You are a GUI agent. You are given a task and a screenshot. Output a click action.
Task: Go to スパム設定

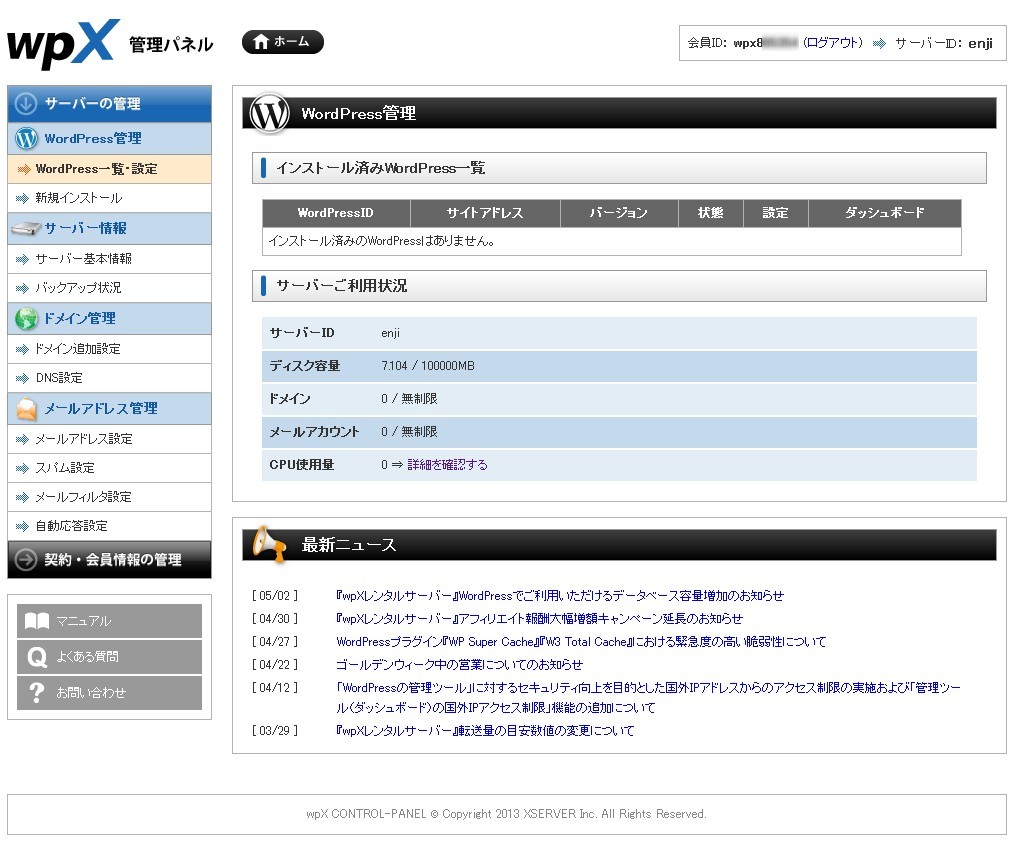click(x=110, y=468)
